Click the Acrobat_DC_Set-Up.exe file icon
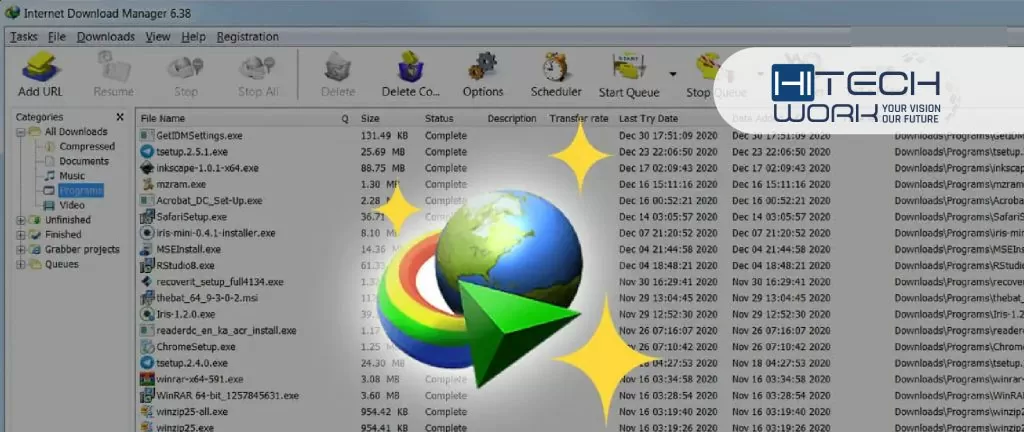The width and height of the screenshot is (1024, 432). (x=147, y=200)
